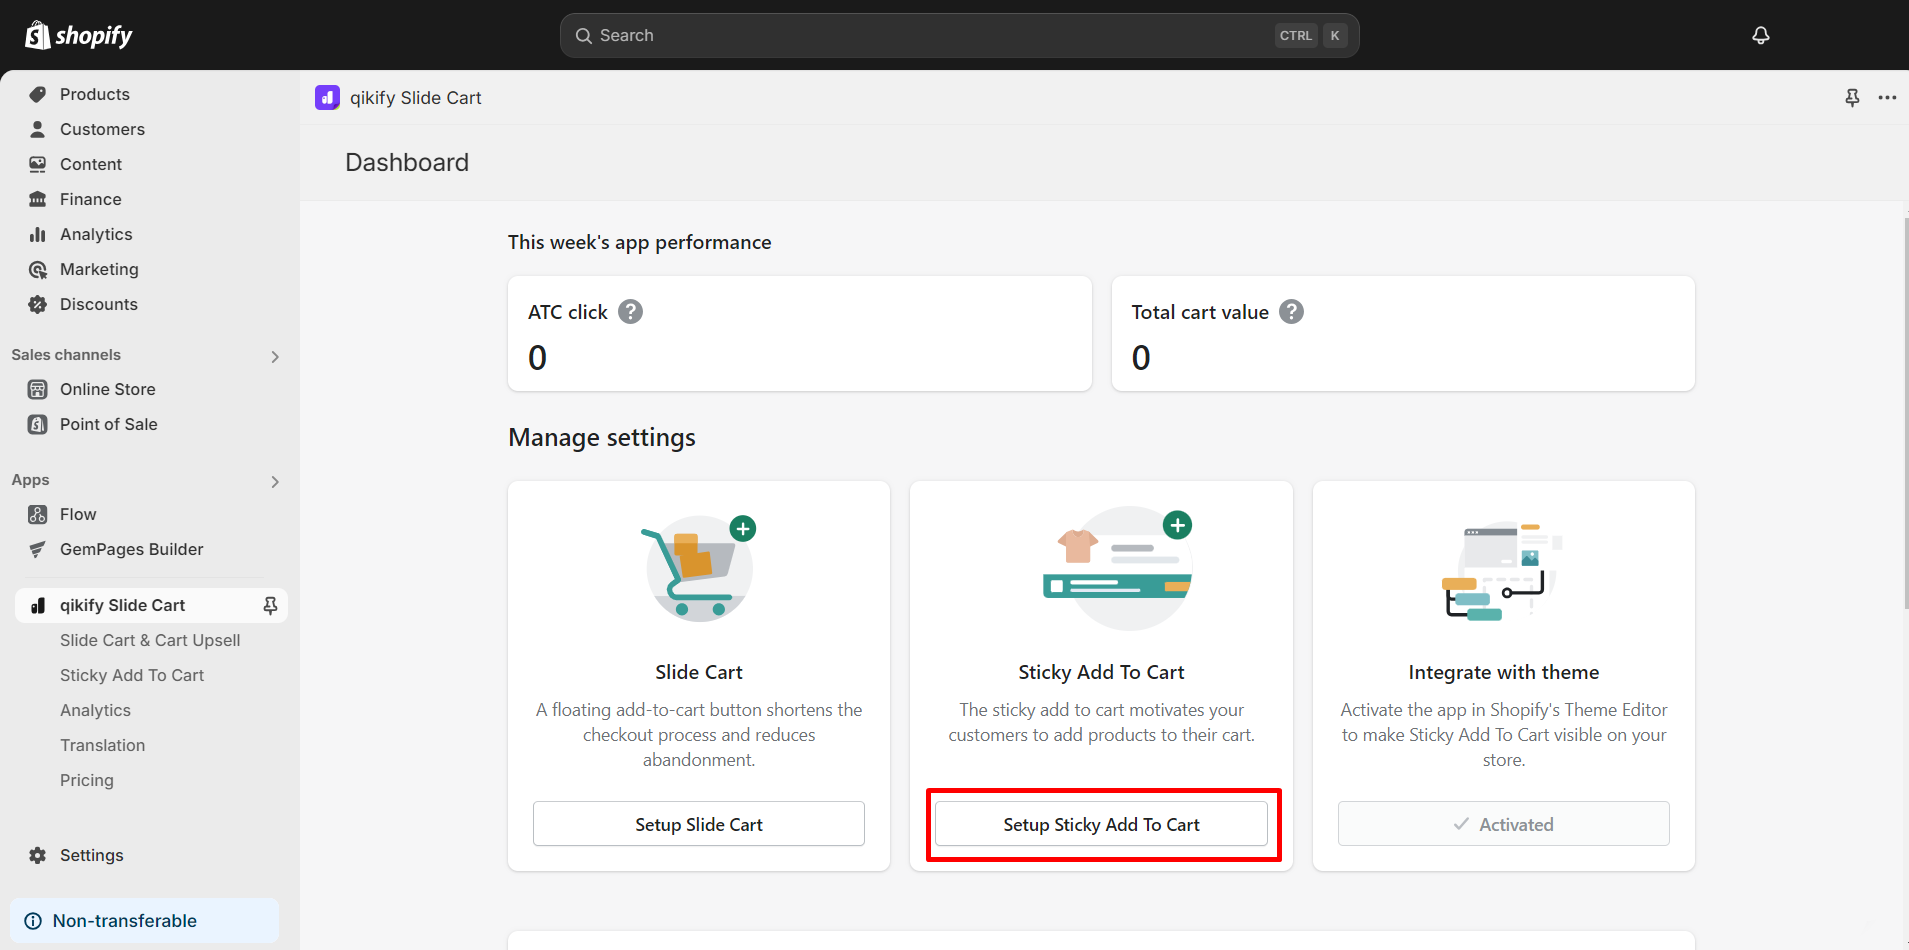
Task: Open the notifications bell
Action: (1760, 35)
